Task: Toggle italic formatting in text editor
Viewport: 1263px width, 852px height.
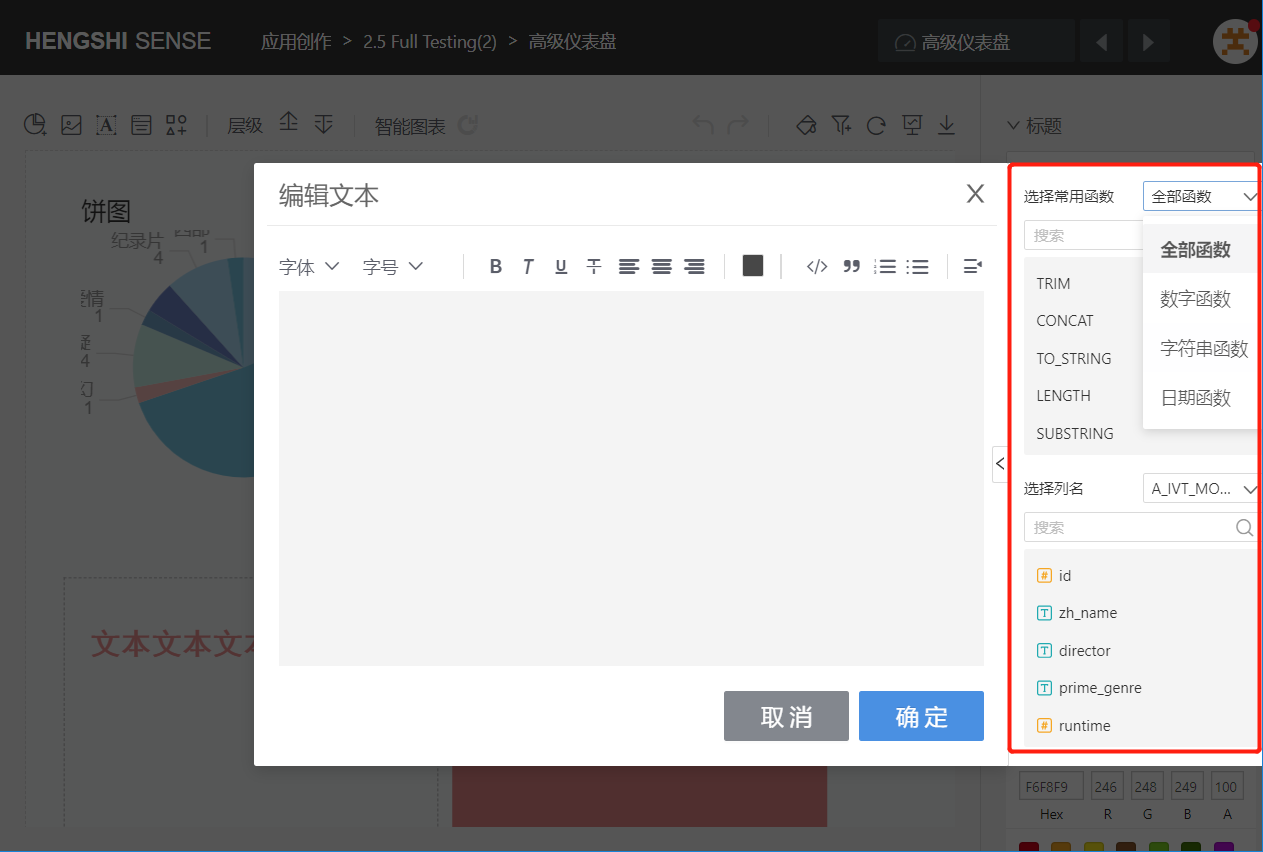Action: tap(528, 267)
